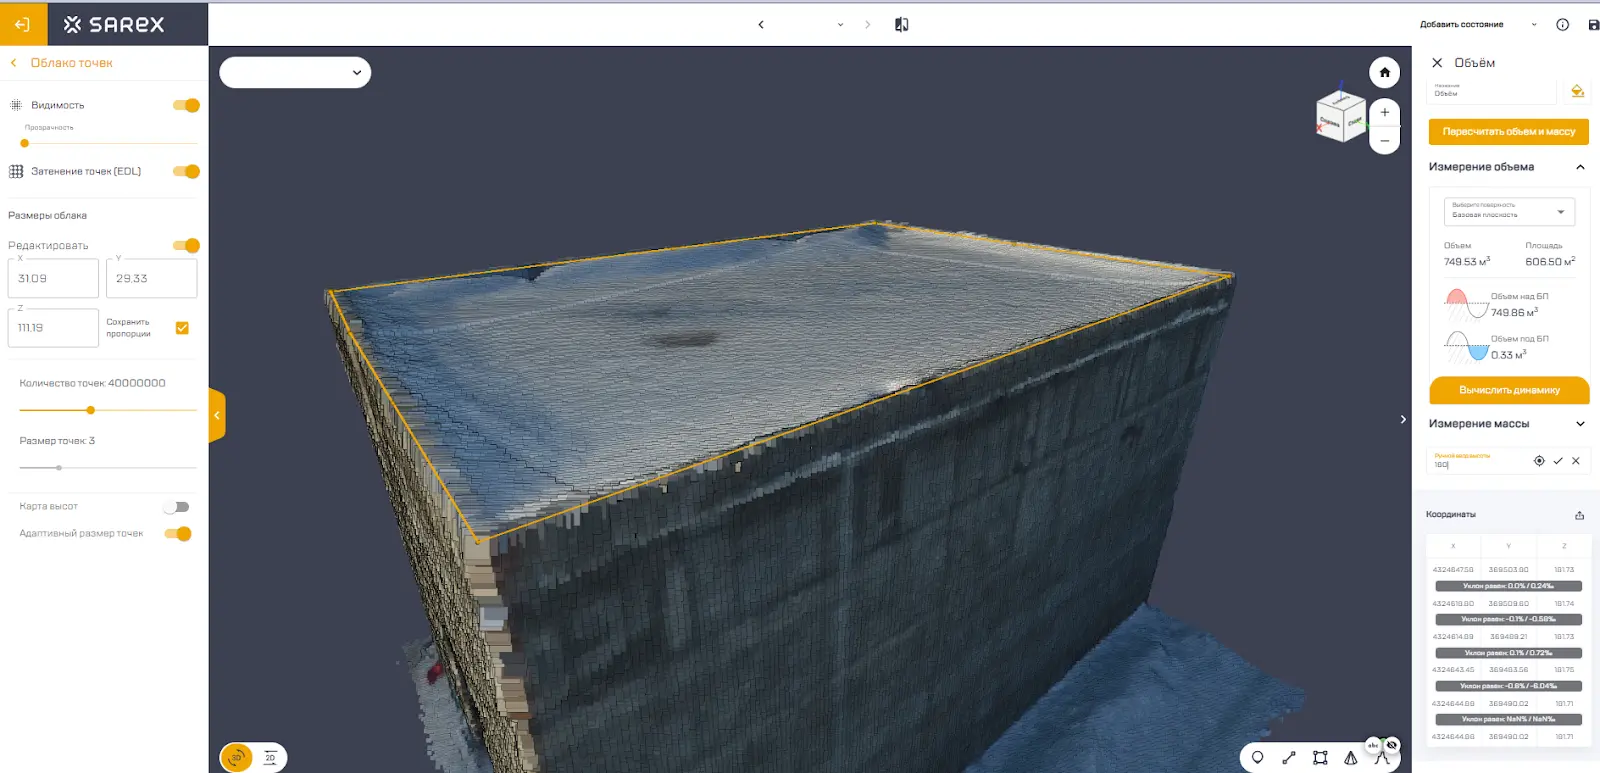Click Пересчитать объем и массу button
Viewport: 1600px width, 773px height.
click(1508, 132)
